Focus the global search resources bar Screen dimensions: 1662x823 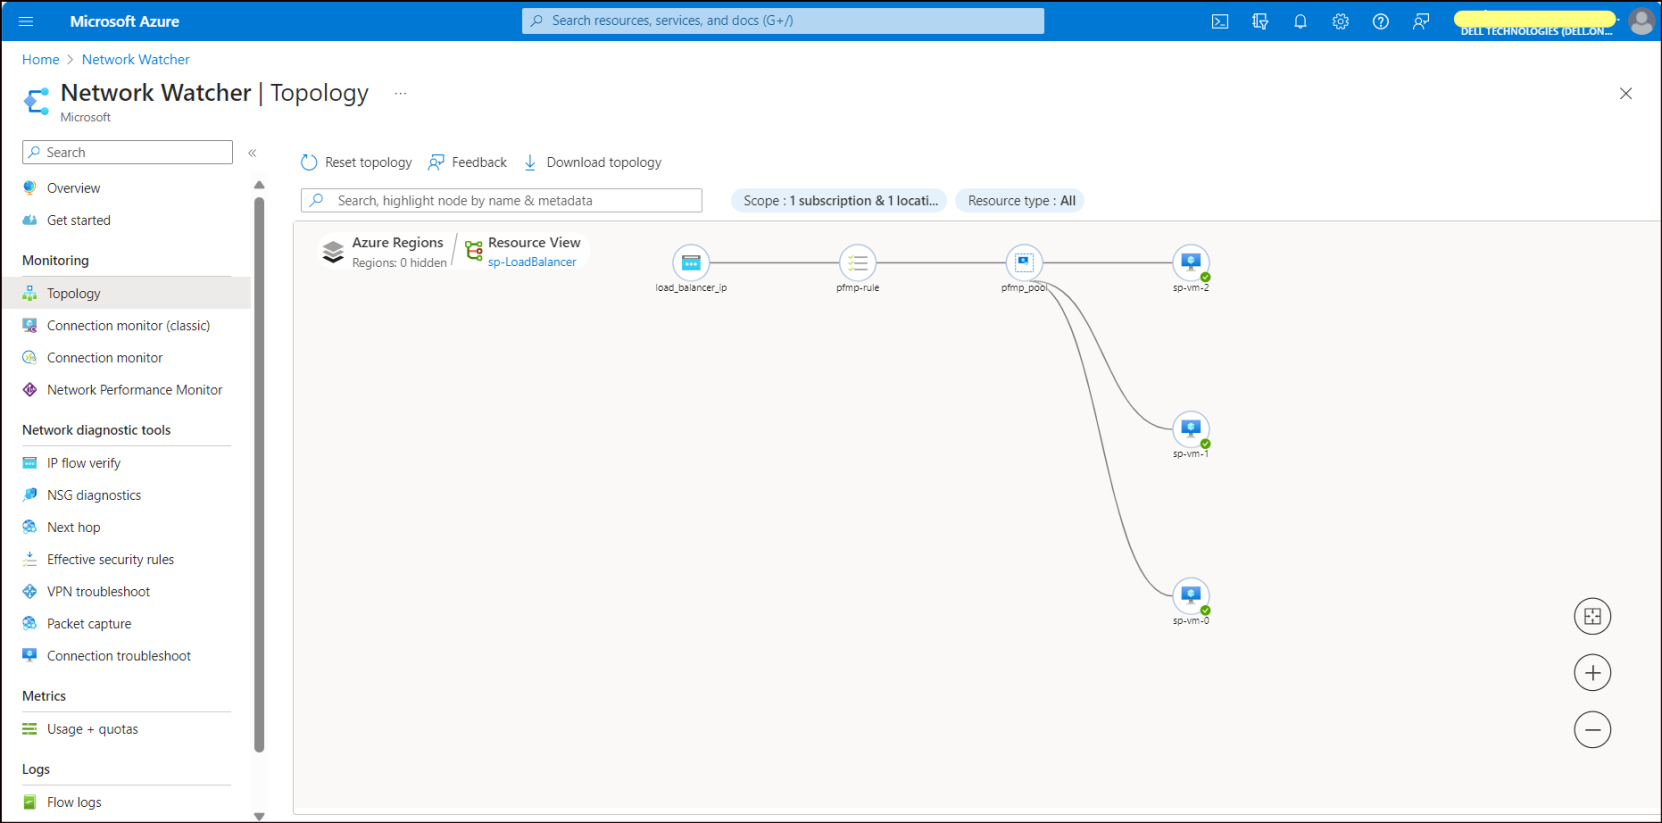(x=783, y=21)
